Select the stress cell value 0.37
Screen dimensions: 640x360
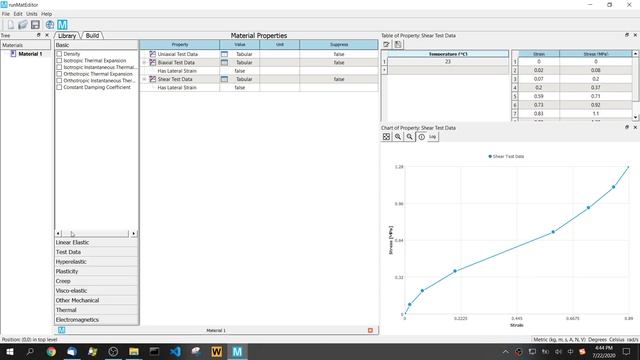[596, 88]
